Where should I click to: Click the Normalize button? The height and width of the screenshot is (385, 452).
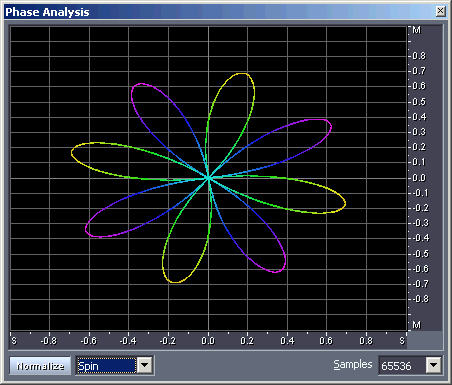coord(40,366)
